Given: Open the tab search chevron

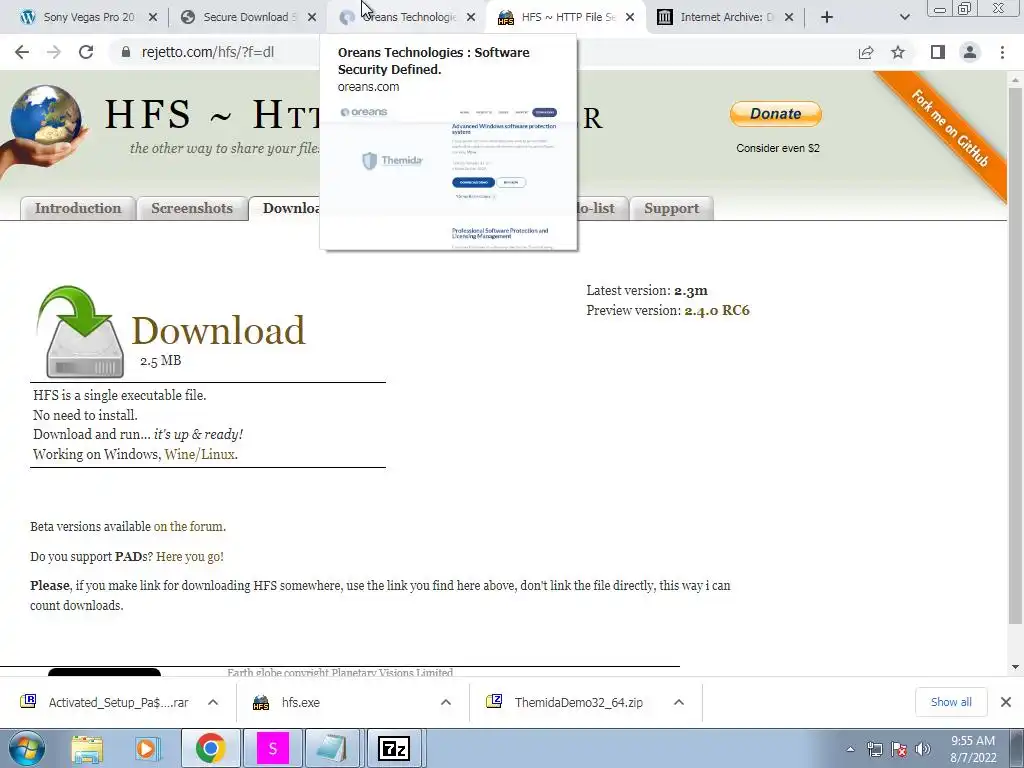Looking at the screenshot, I should (904, 17).
